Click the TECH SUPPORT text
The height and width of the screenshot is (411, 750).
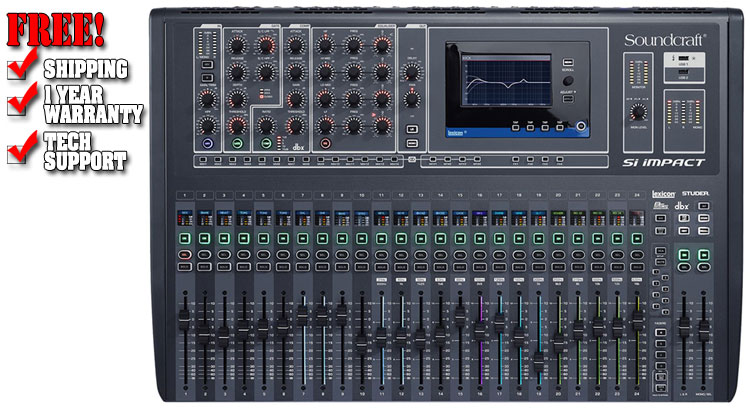(x=85, y=152)
